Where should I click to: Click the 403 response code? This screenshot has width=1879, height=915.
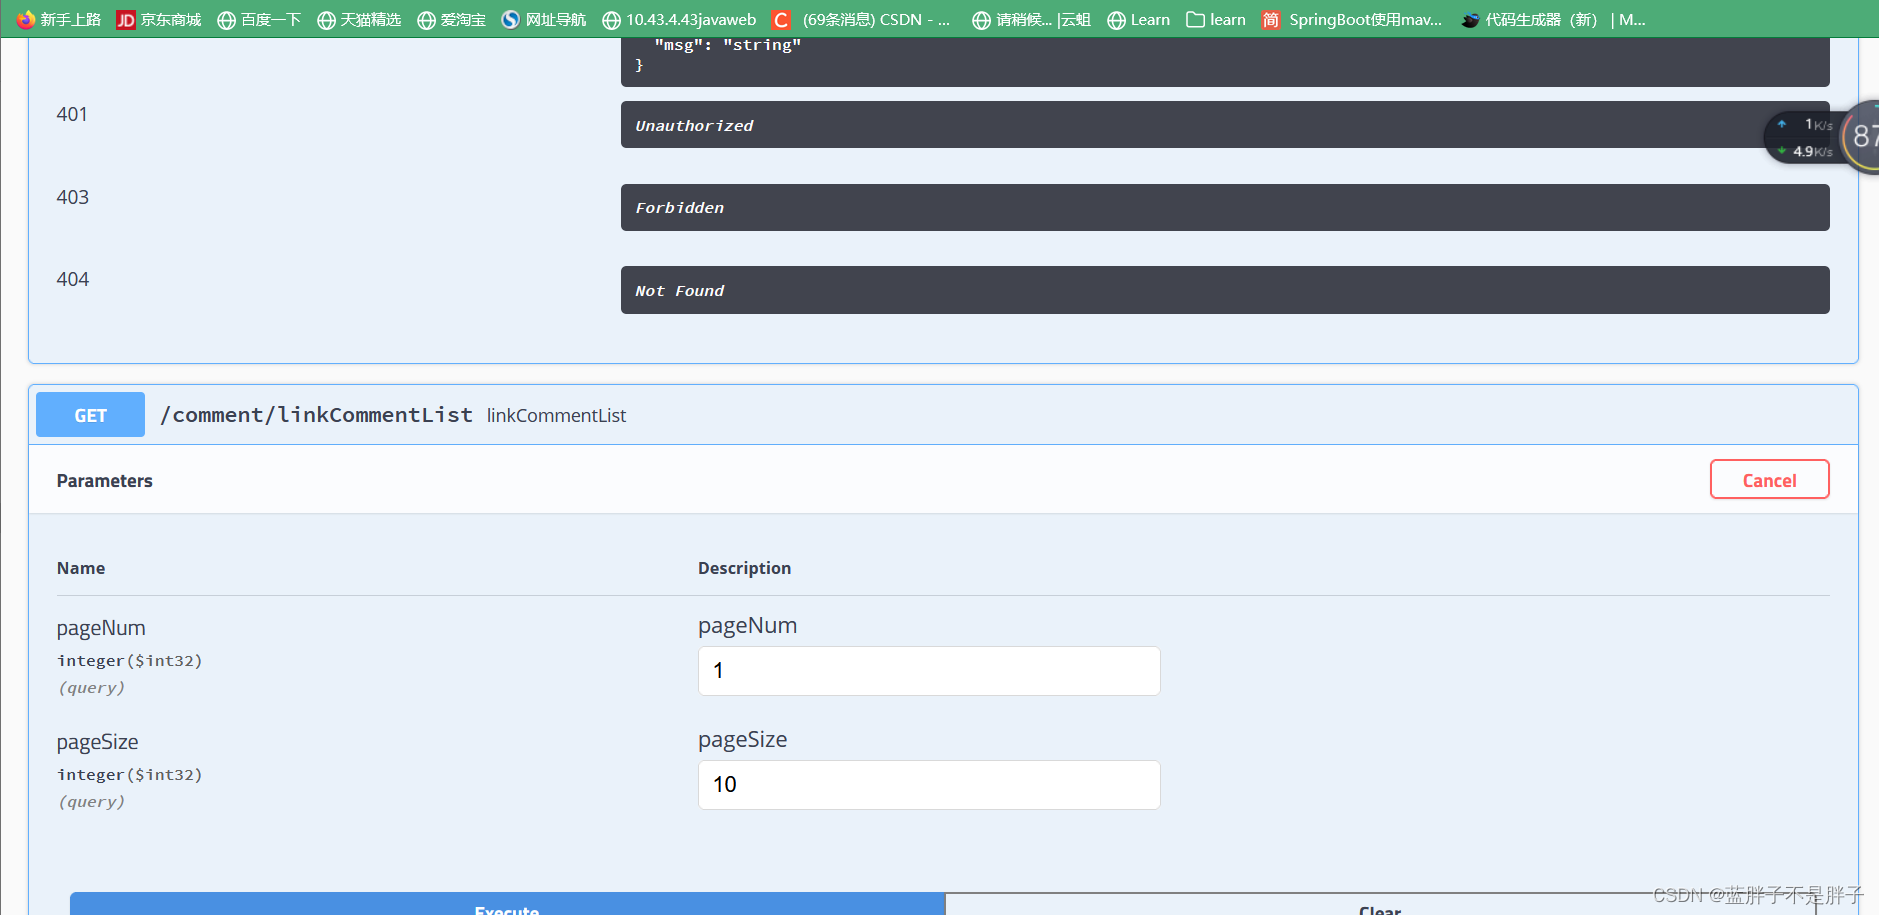72,197
